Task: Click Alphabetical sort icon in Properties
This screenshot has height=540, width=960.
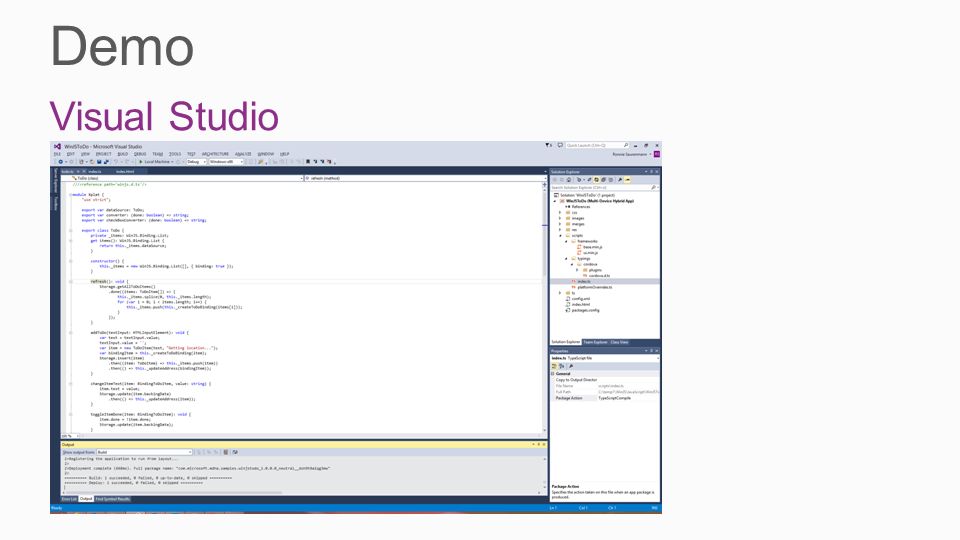Action: [561, 366]
